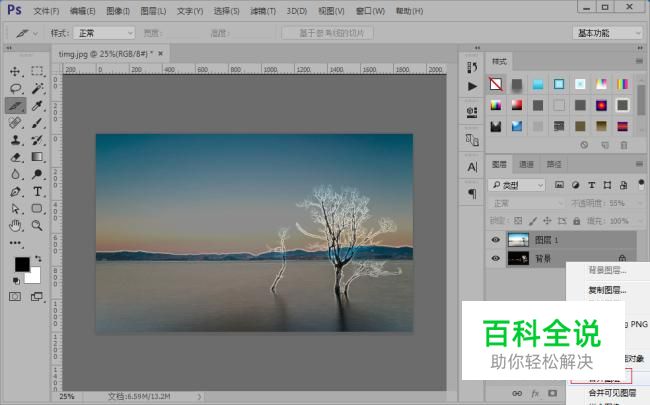Click the link layers chain icon

point(517,393)
